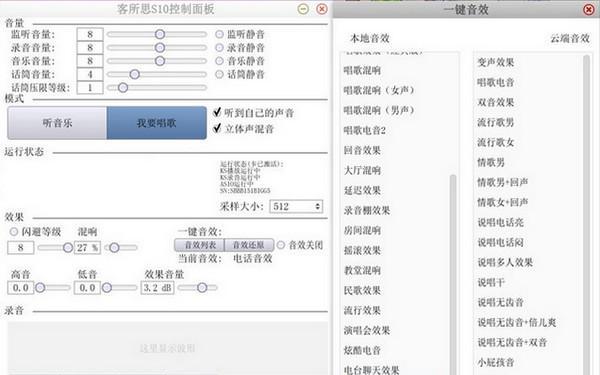600x375 pixels.
Task: Select 大厅混响 local effect
Action: pyautogui.click(x=362, y=170)
